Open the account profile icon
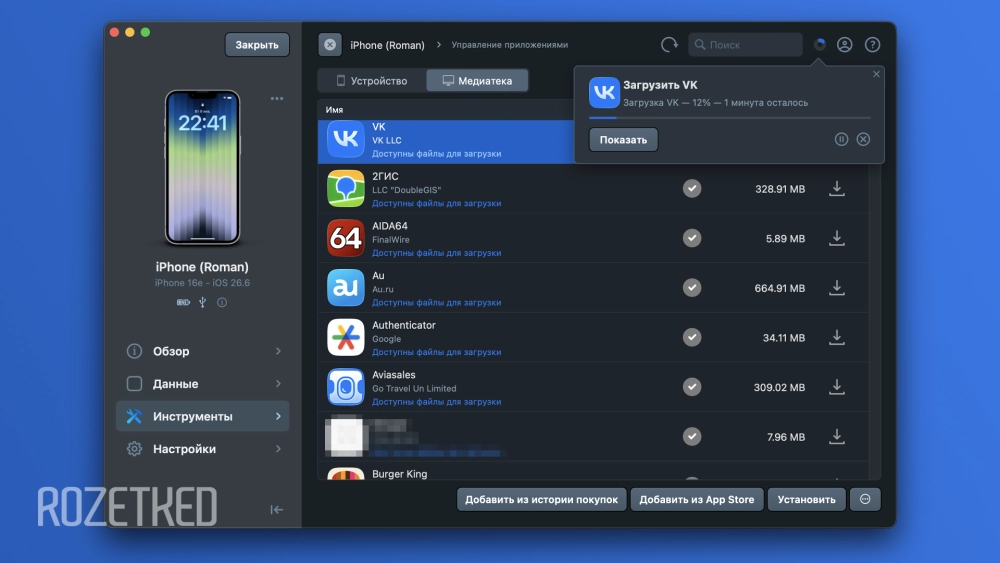Screen dimensions: 1000x563 tap(844, 45)
